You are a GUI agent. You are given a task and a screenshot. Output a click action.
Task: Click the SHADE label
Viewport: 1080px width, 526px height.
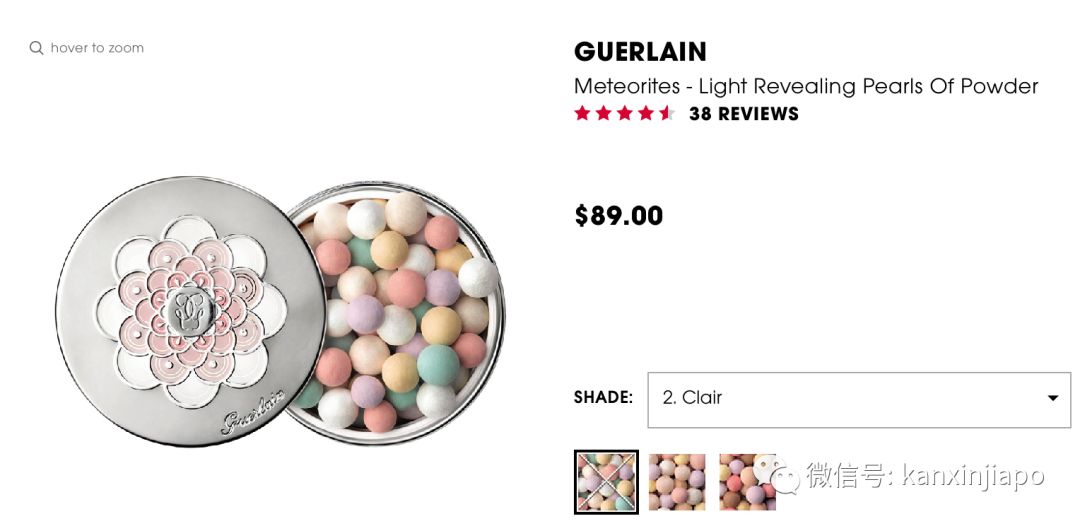[x=603, y=398]
